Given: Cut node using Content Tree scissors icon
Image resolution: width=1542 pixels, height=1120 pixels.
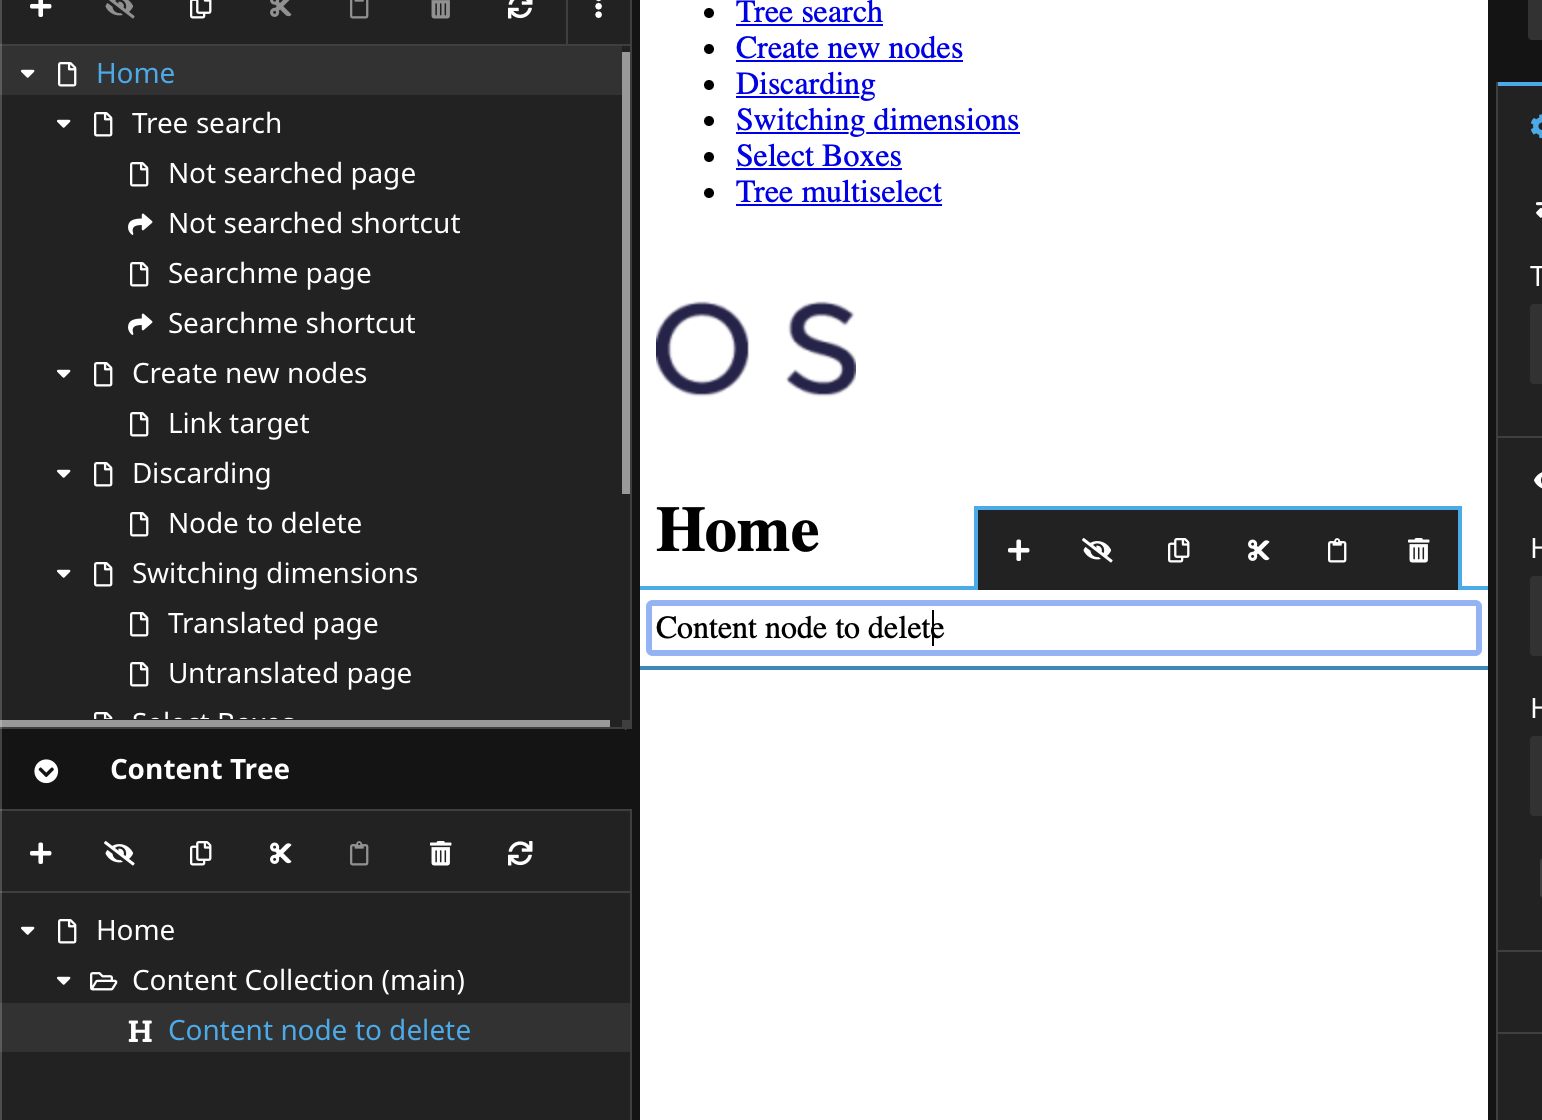Looking at the screenshot, I should tap(280, 853).
